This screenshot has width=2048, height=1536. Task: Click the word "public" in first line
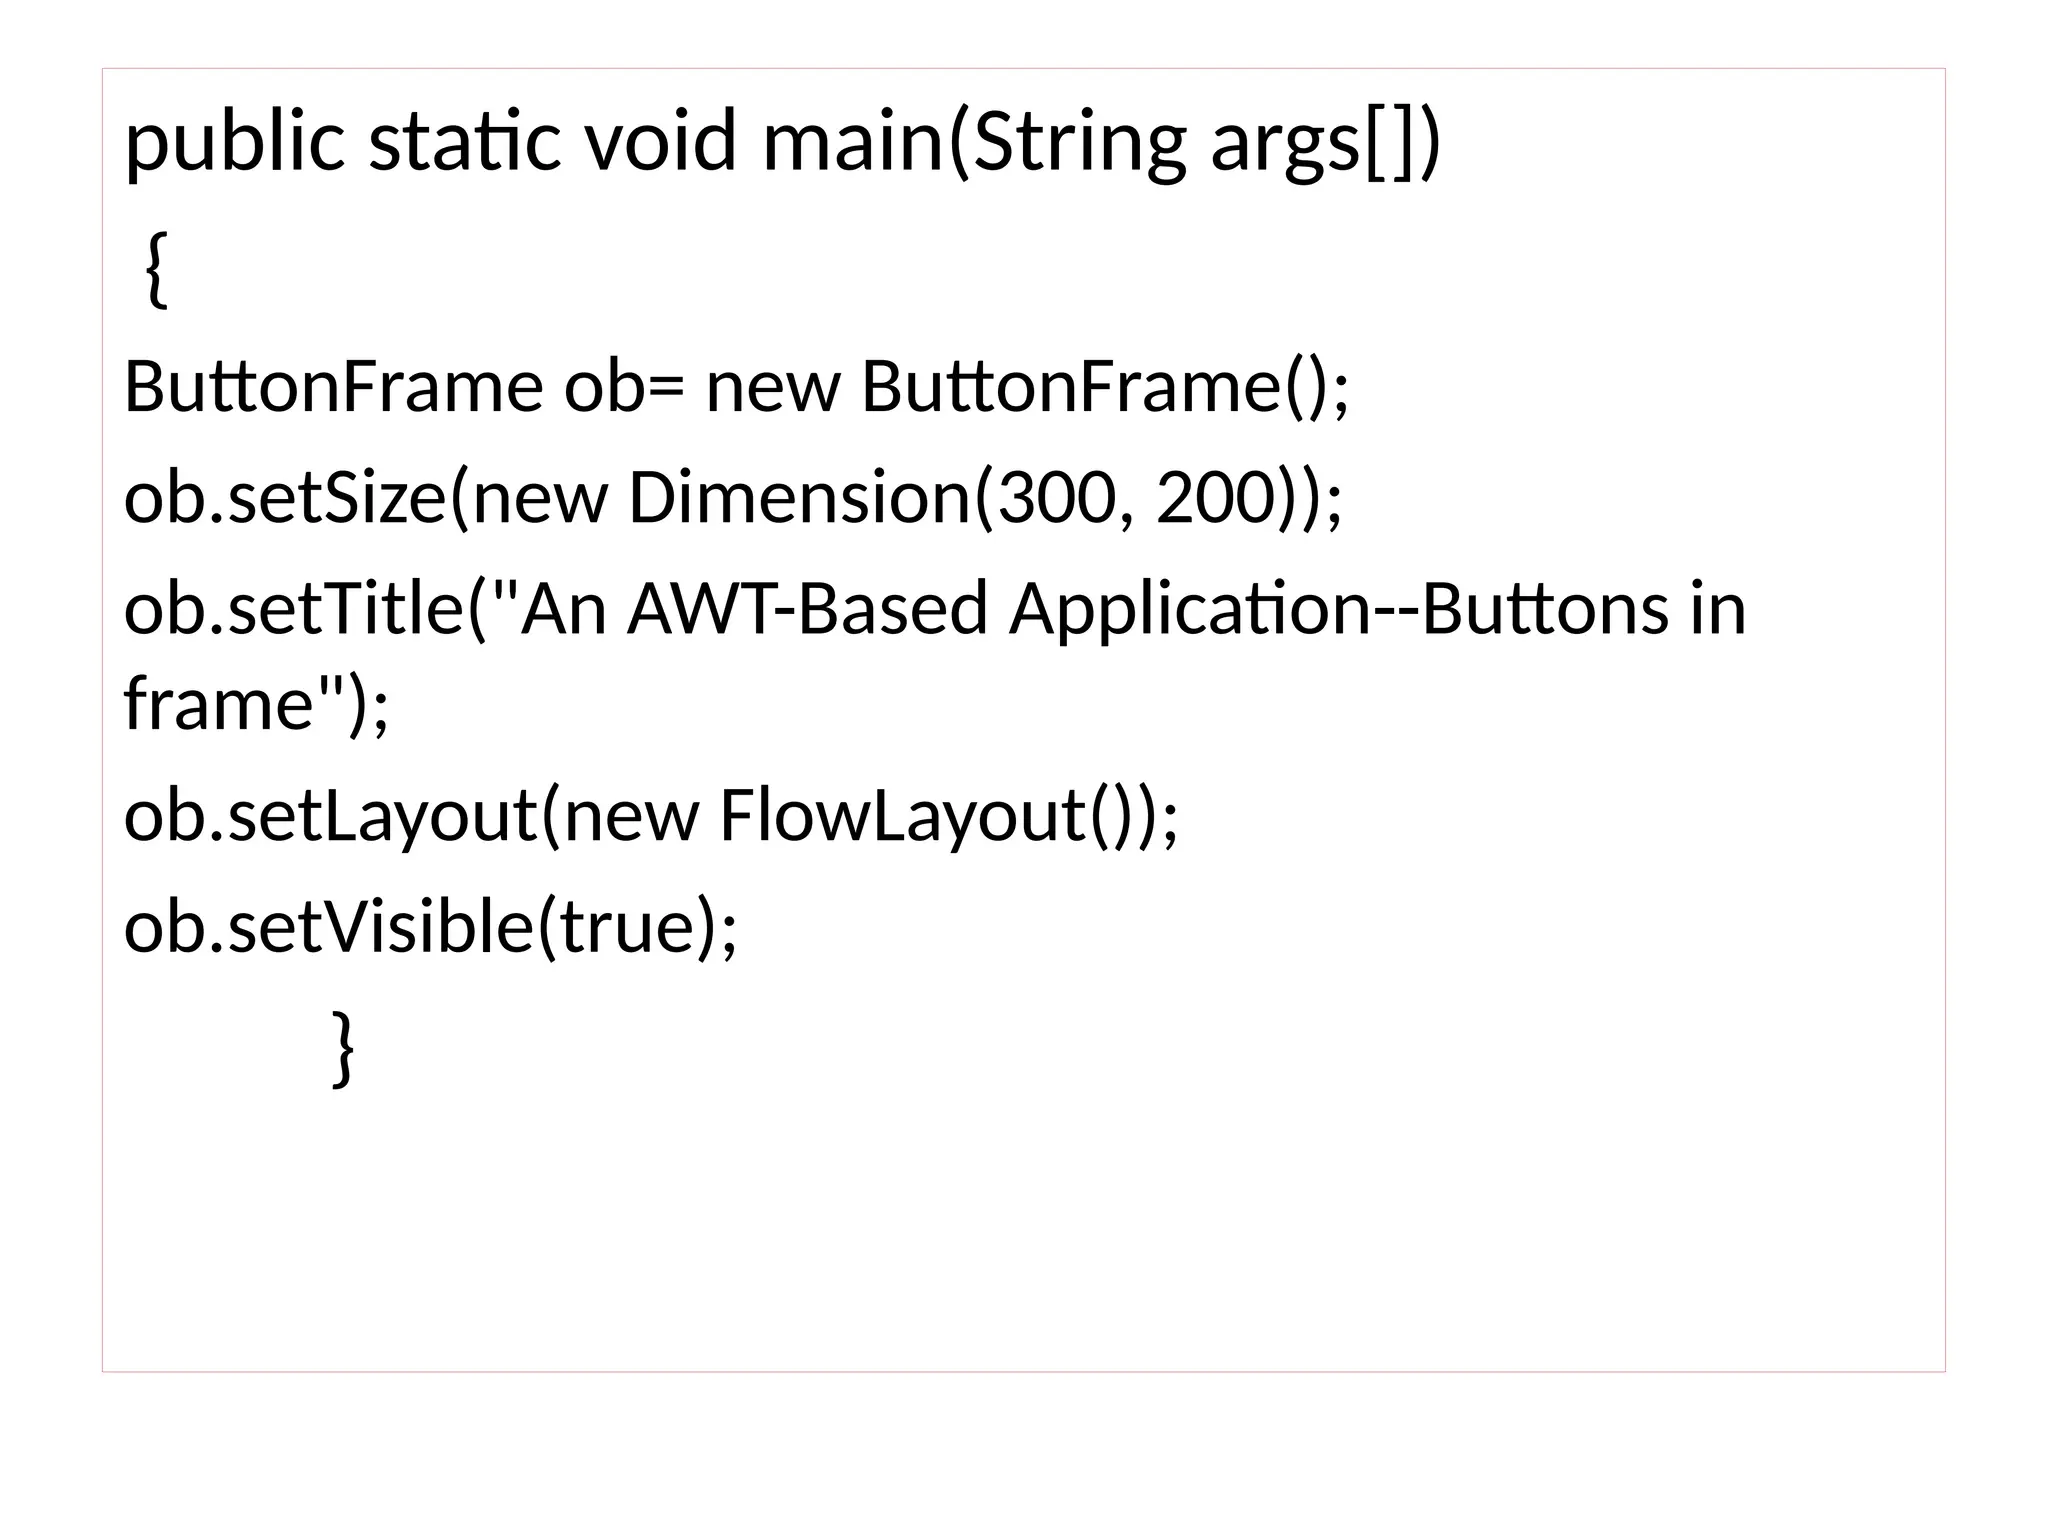234,142
